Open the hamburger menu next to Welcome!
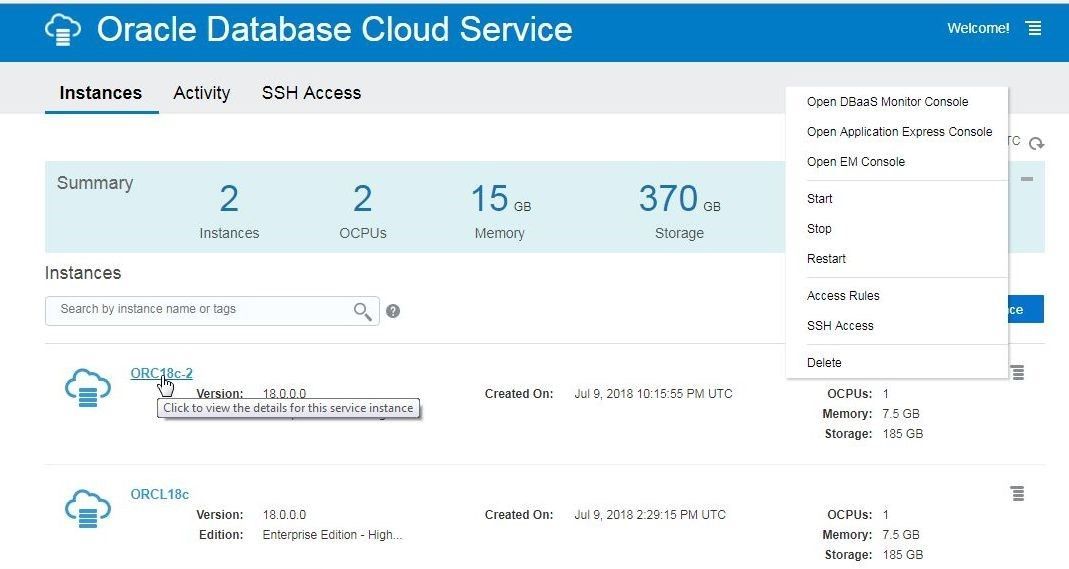This screenshot has width=1069, height=569. 1034,29
